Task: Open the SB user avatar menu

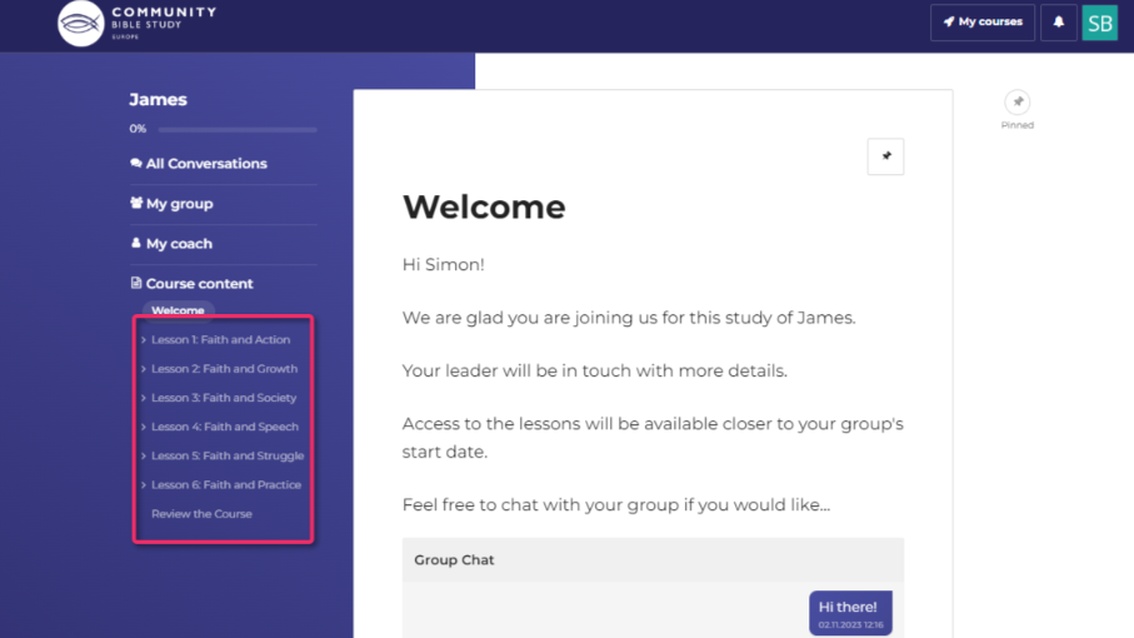Action: click(1099, 22)
